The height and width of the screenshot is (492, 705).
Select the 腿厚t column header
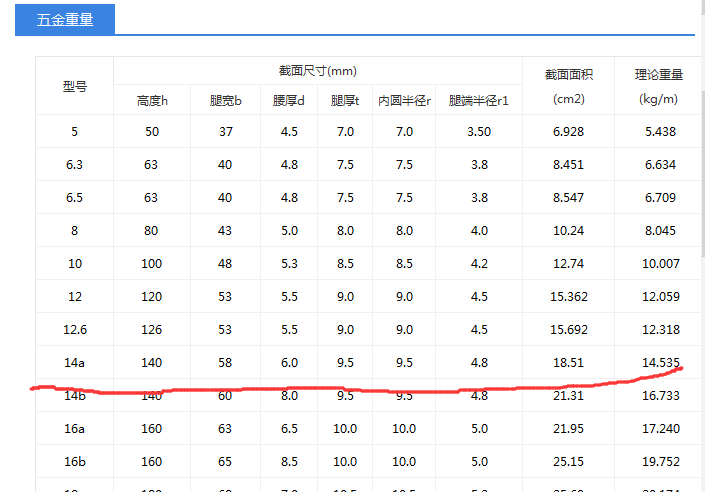click(345, 101)
